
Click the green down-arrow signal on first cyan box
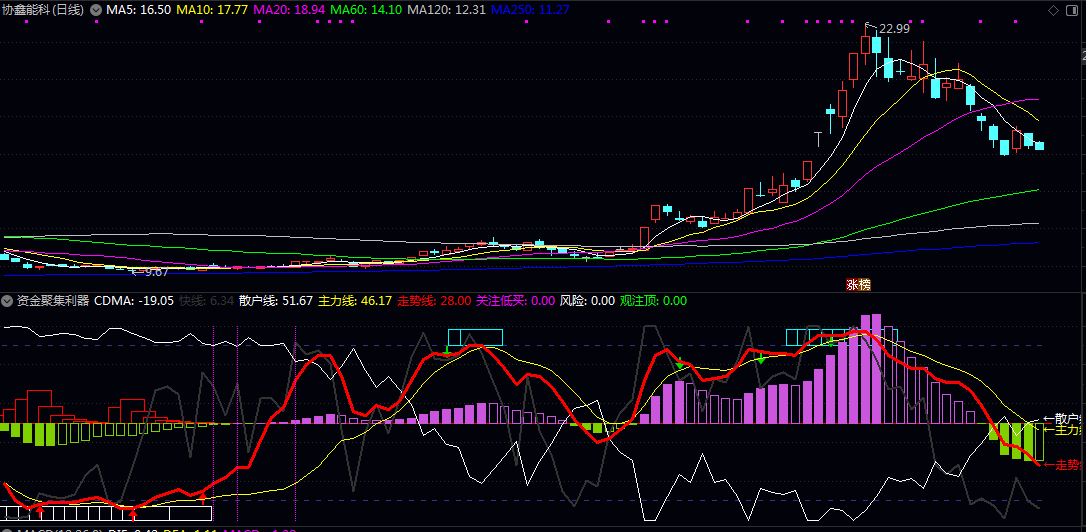click(447, 352)
